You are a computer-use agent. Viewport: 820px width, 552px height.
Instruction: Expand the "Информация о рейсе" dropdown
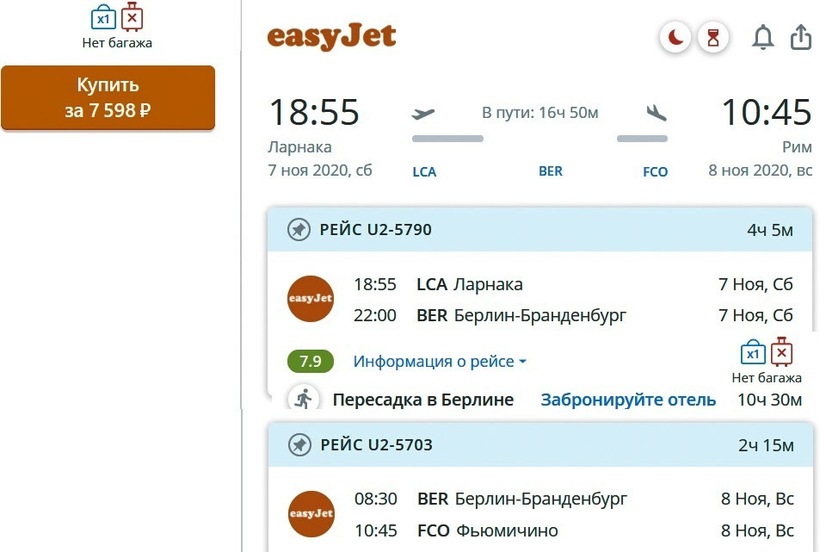[439, 361]
